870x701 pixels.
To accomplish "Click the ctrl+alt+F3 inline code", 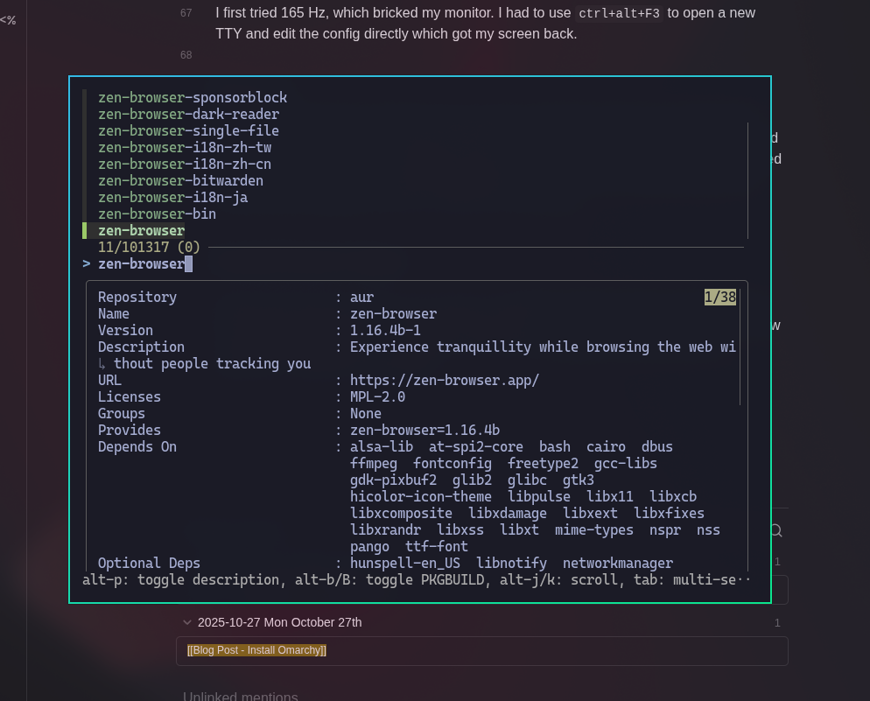I will (x=618, y=14).
